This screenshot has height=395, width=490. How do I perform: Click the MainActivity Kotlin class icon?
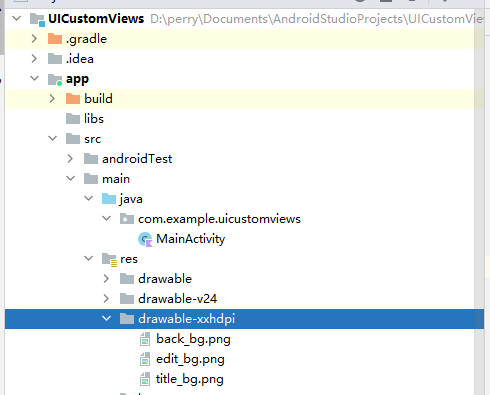click(145, 239)
